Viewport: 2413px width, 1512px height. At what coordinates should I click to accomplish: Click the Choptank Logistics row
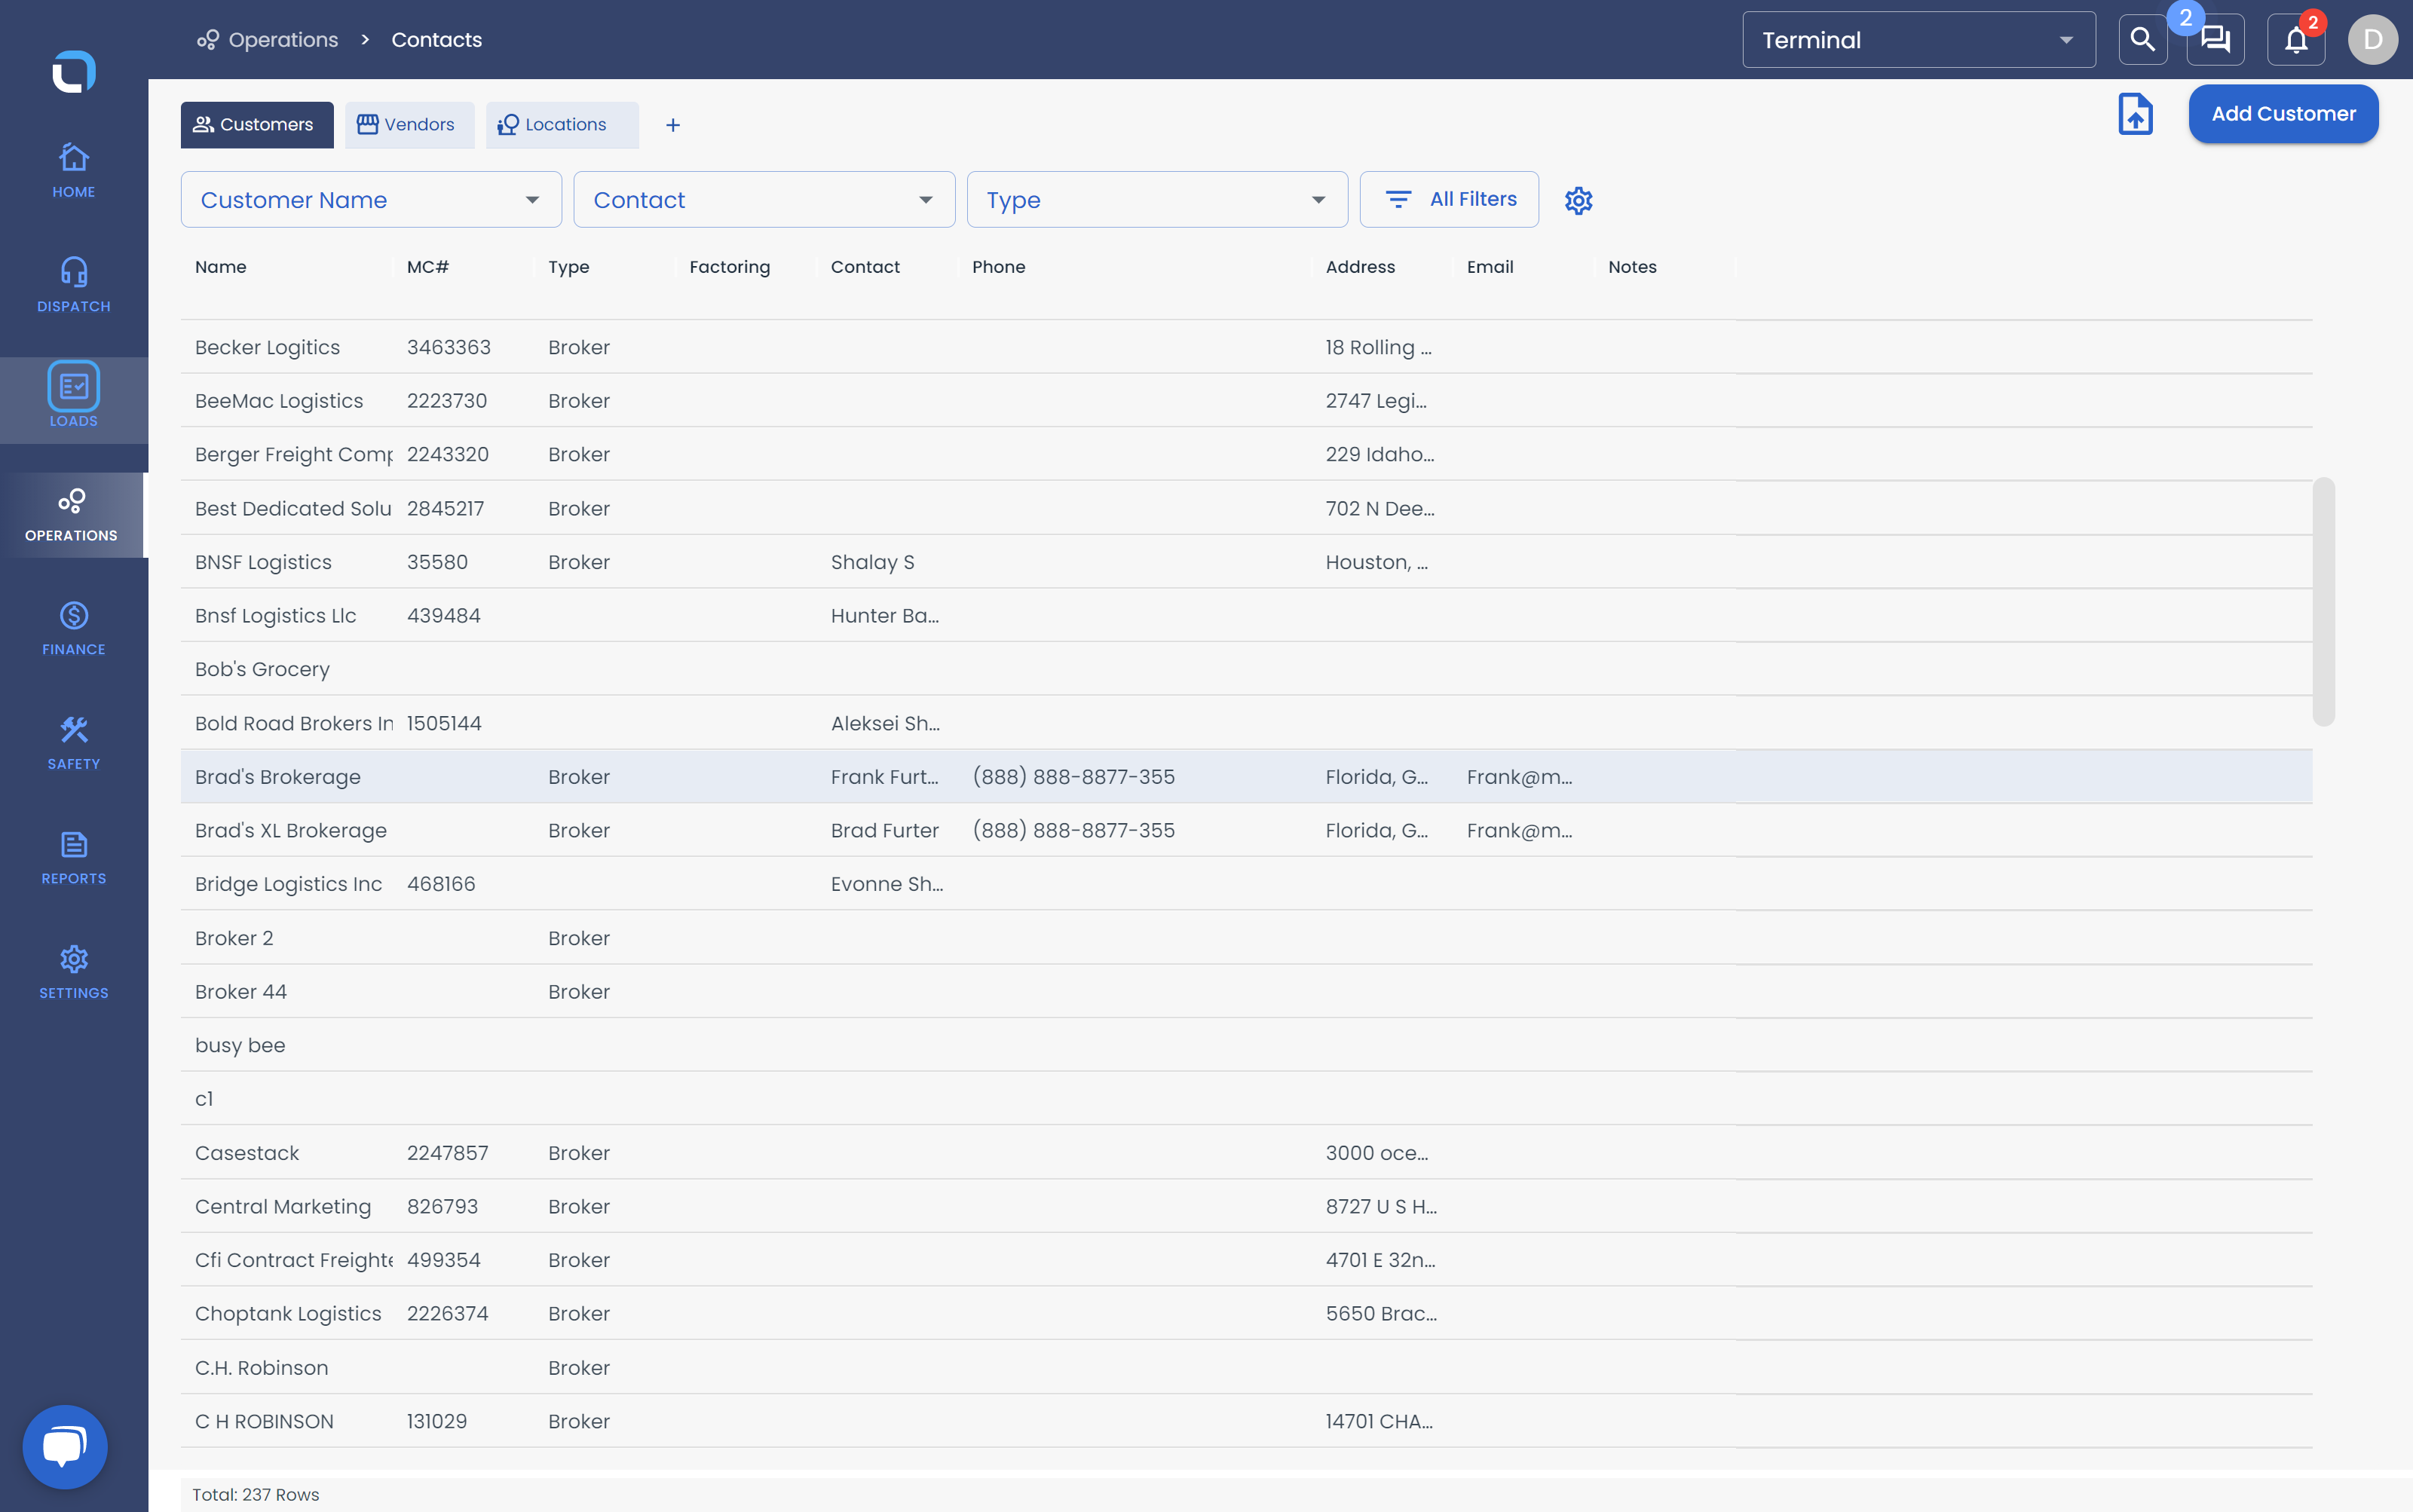1246,1314
